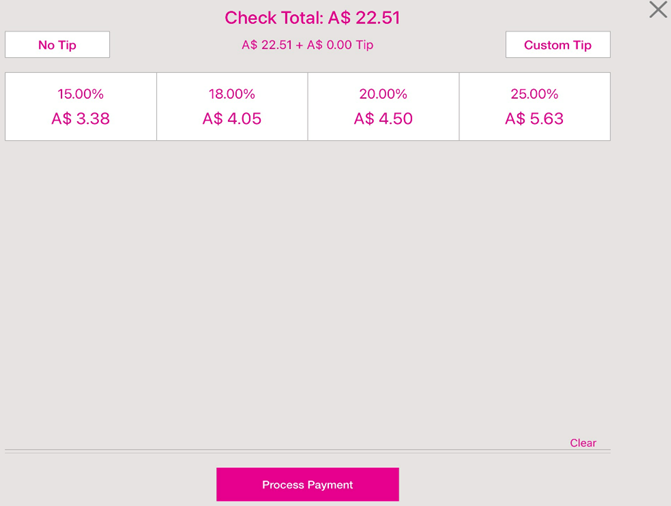
Task: Choose the 15.00% tip option
Action: pyautogui.click(x=80, y=94)
